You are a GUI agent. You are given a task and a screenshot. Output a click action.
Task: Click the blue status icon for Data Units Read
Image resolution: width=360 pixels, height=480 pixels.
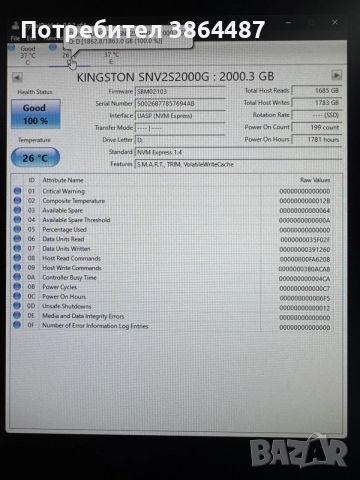(17, 239)
